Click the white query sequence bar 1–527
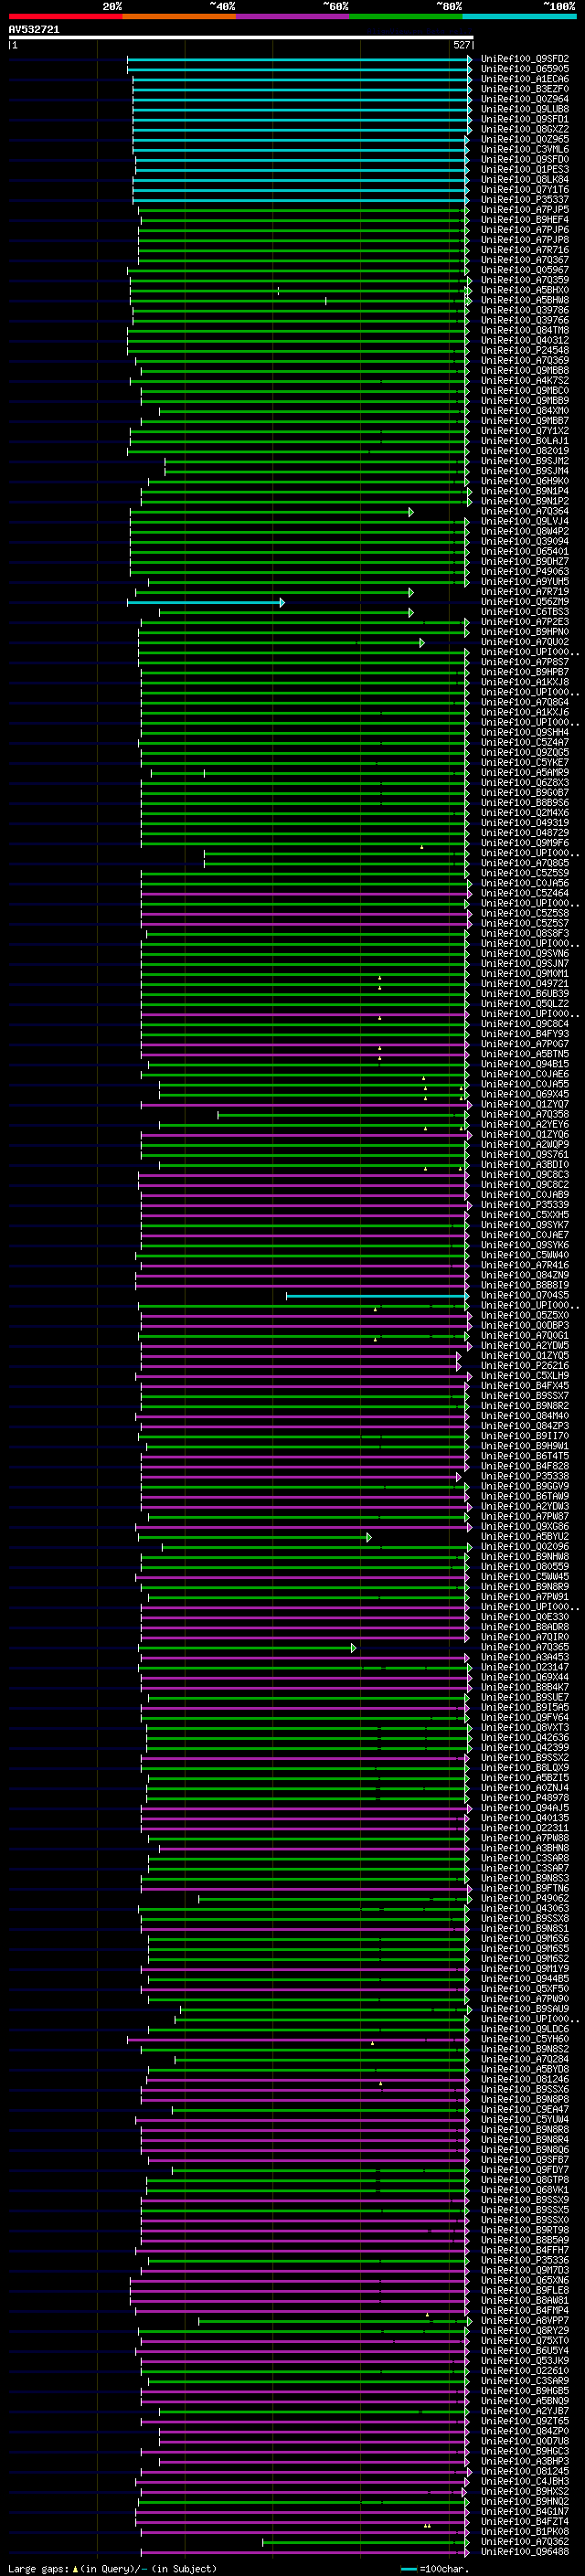 click(x=241, y=37)
